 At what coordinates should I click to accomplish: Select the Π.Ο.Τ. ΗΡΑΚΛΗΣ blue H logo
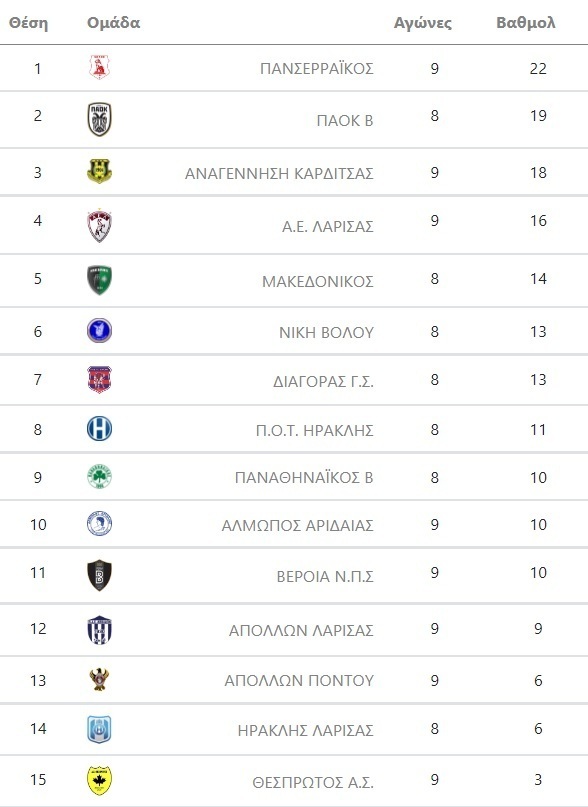click(99, 428)
